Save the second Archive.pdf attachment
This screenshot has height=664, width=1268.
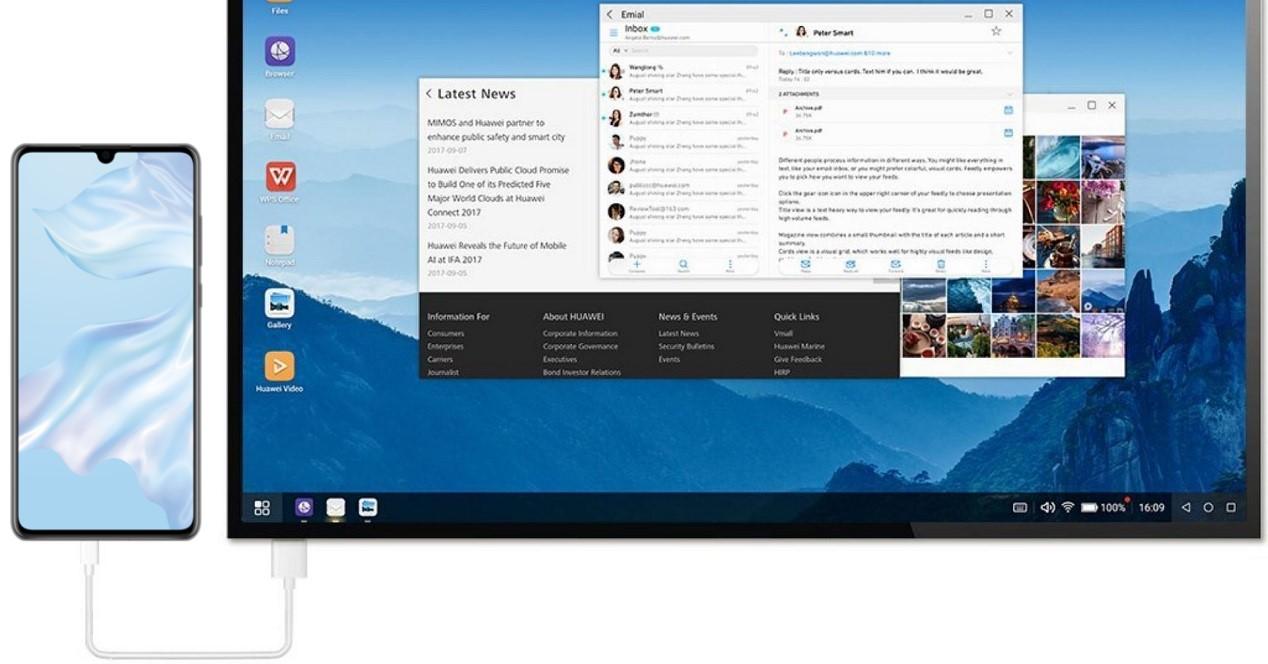coord(1008,133)
